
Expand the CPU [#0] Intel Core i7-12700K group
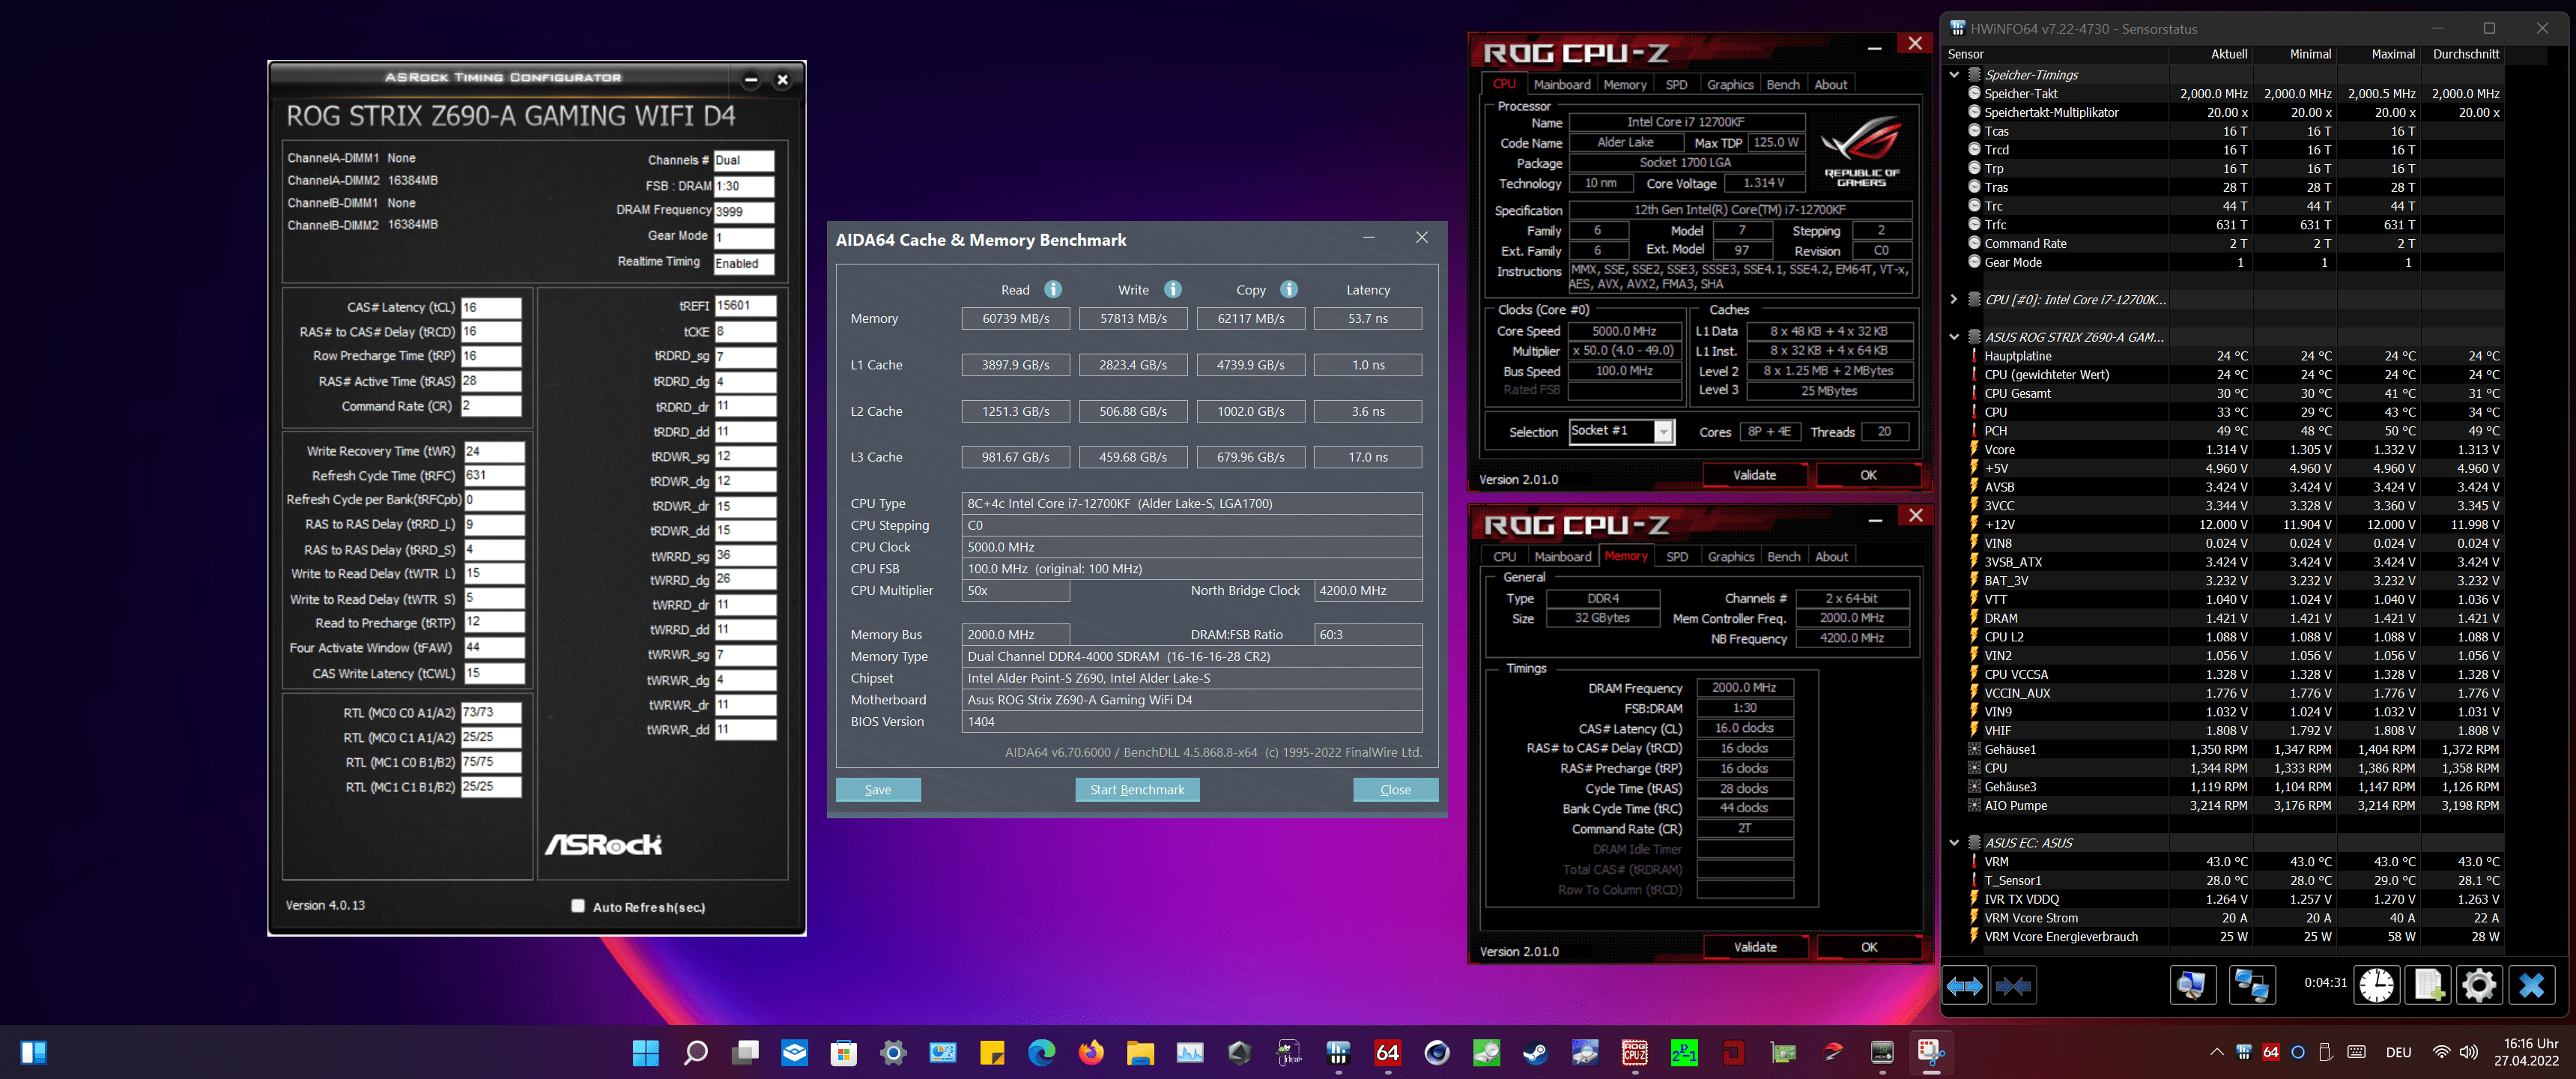point(1954,299)
